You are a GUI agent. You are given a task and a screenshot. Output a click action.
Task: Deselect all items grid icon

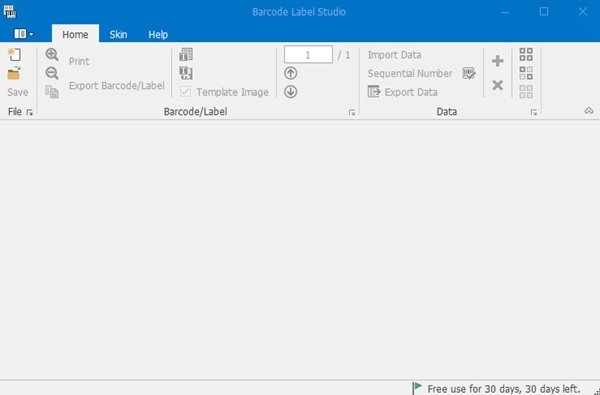point(526,92)
